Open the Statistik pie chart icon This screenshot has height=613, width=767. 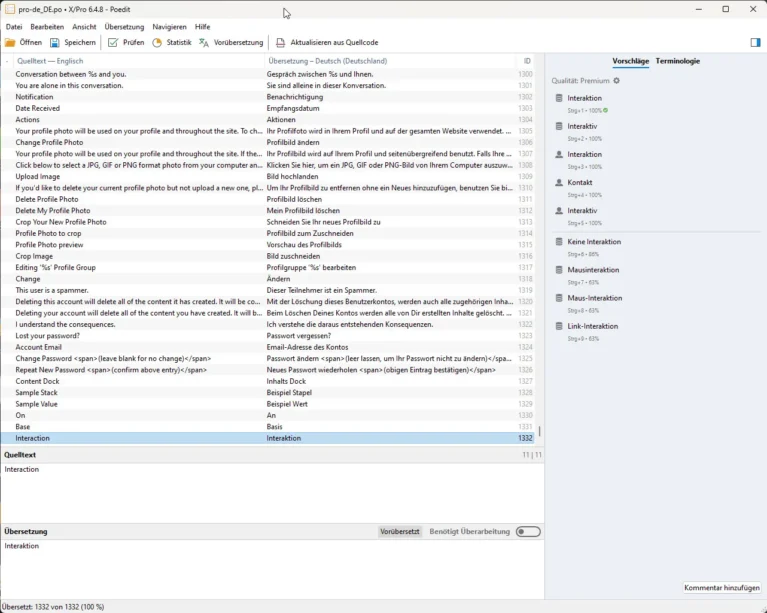coord(157,43)
